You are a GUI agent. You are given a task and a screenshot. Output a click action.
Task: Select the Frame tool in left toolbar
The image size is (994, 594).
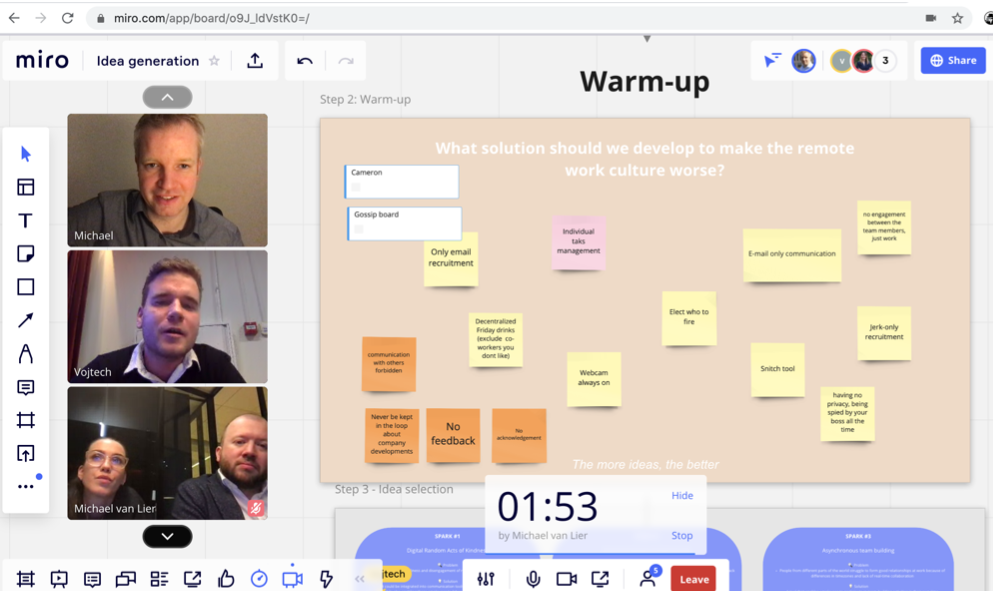pos(25,420)
